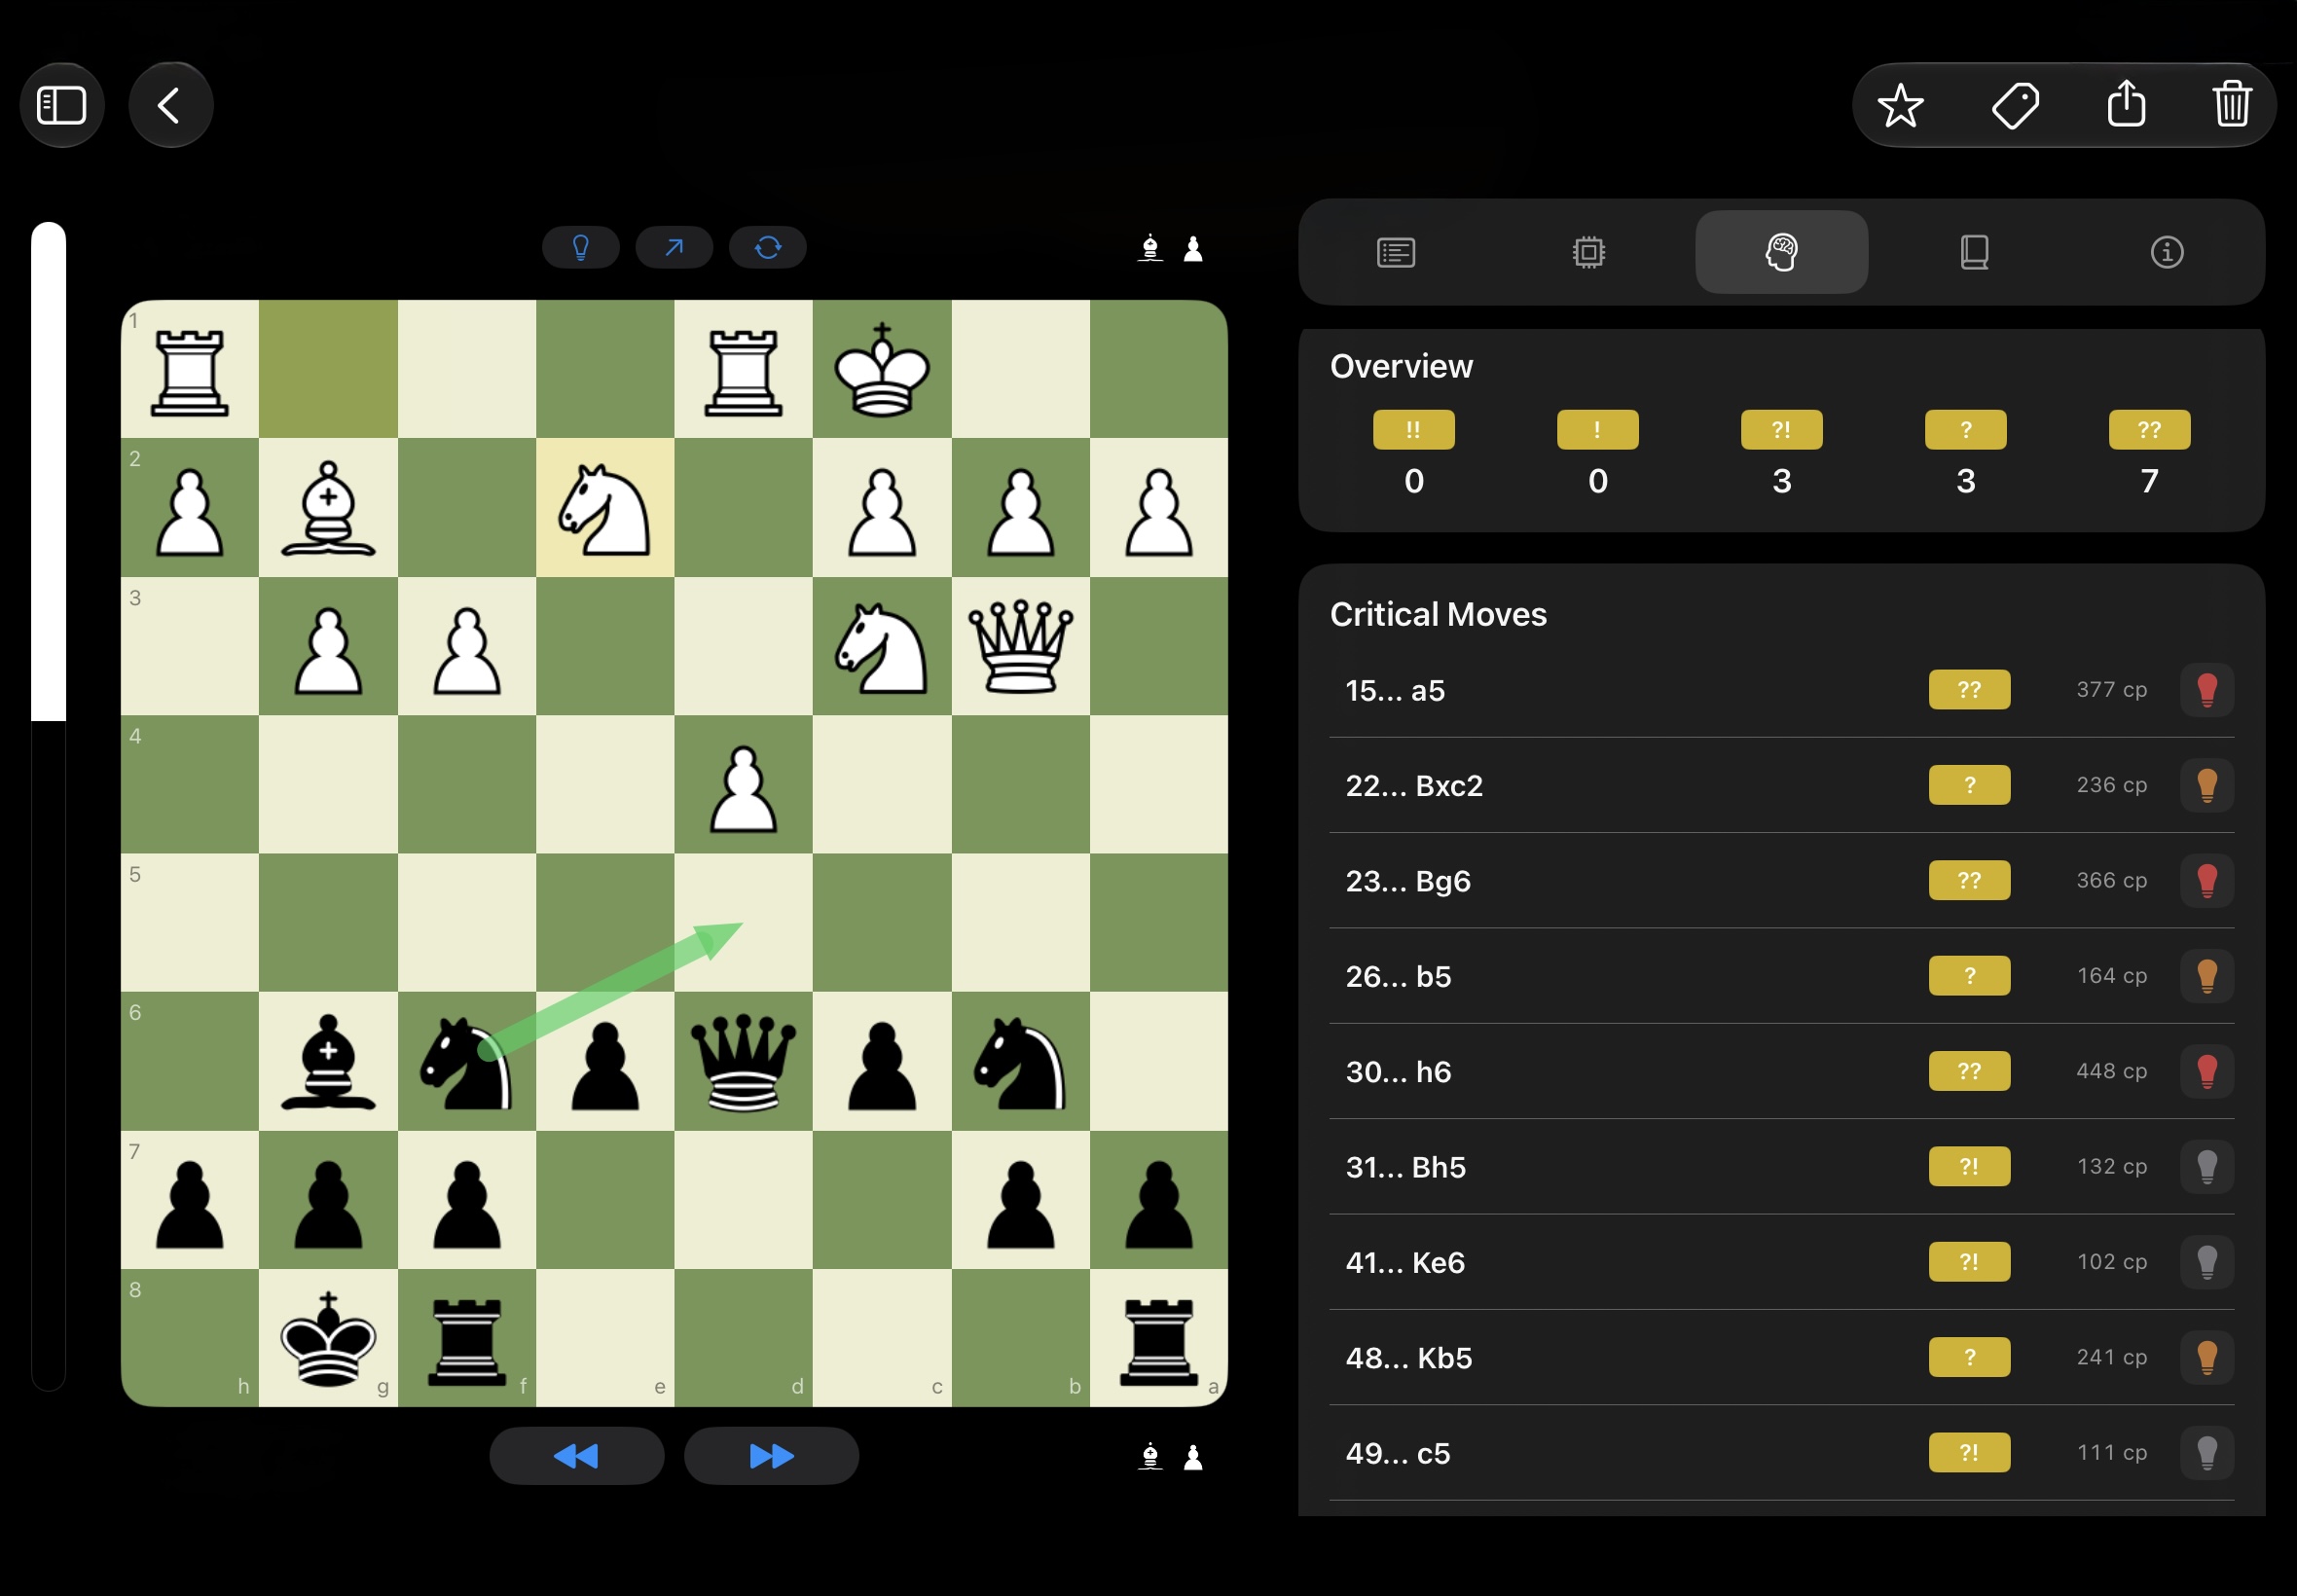Screen dimensions: 2297x1596
Task: Select the black queen on d6
Action: [743, 1061]
